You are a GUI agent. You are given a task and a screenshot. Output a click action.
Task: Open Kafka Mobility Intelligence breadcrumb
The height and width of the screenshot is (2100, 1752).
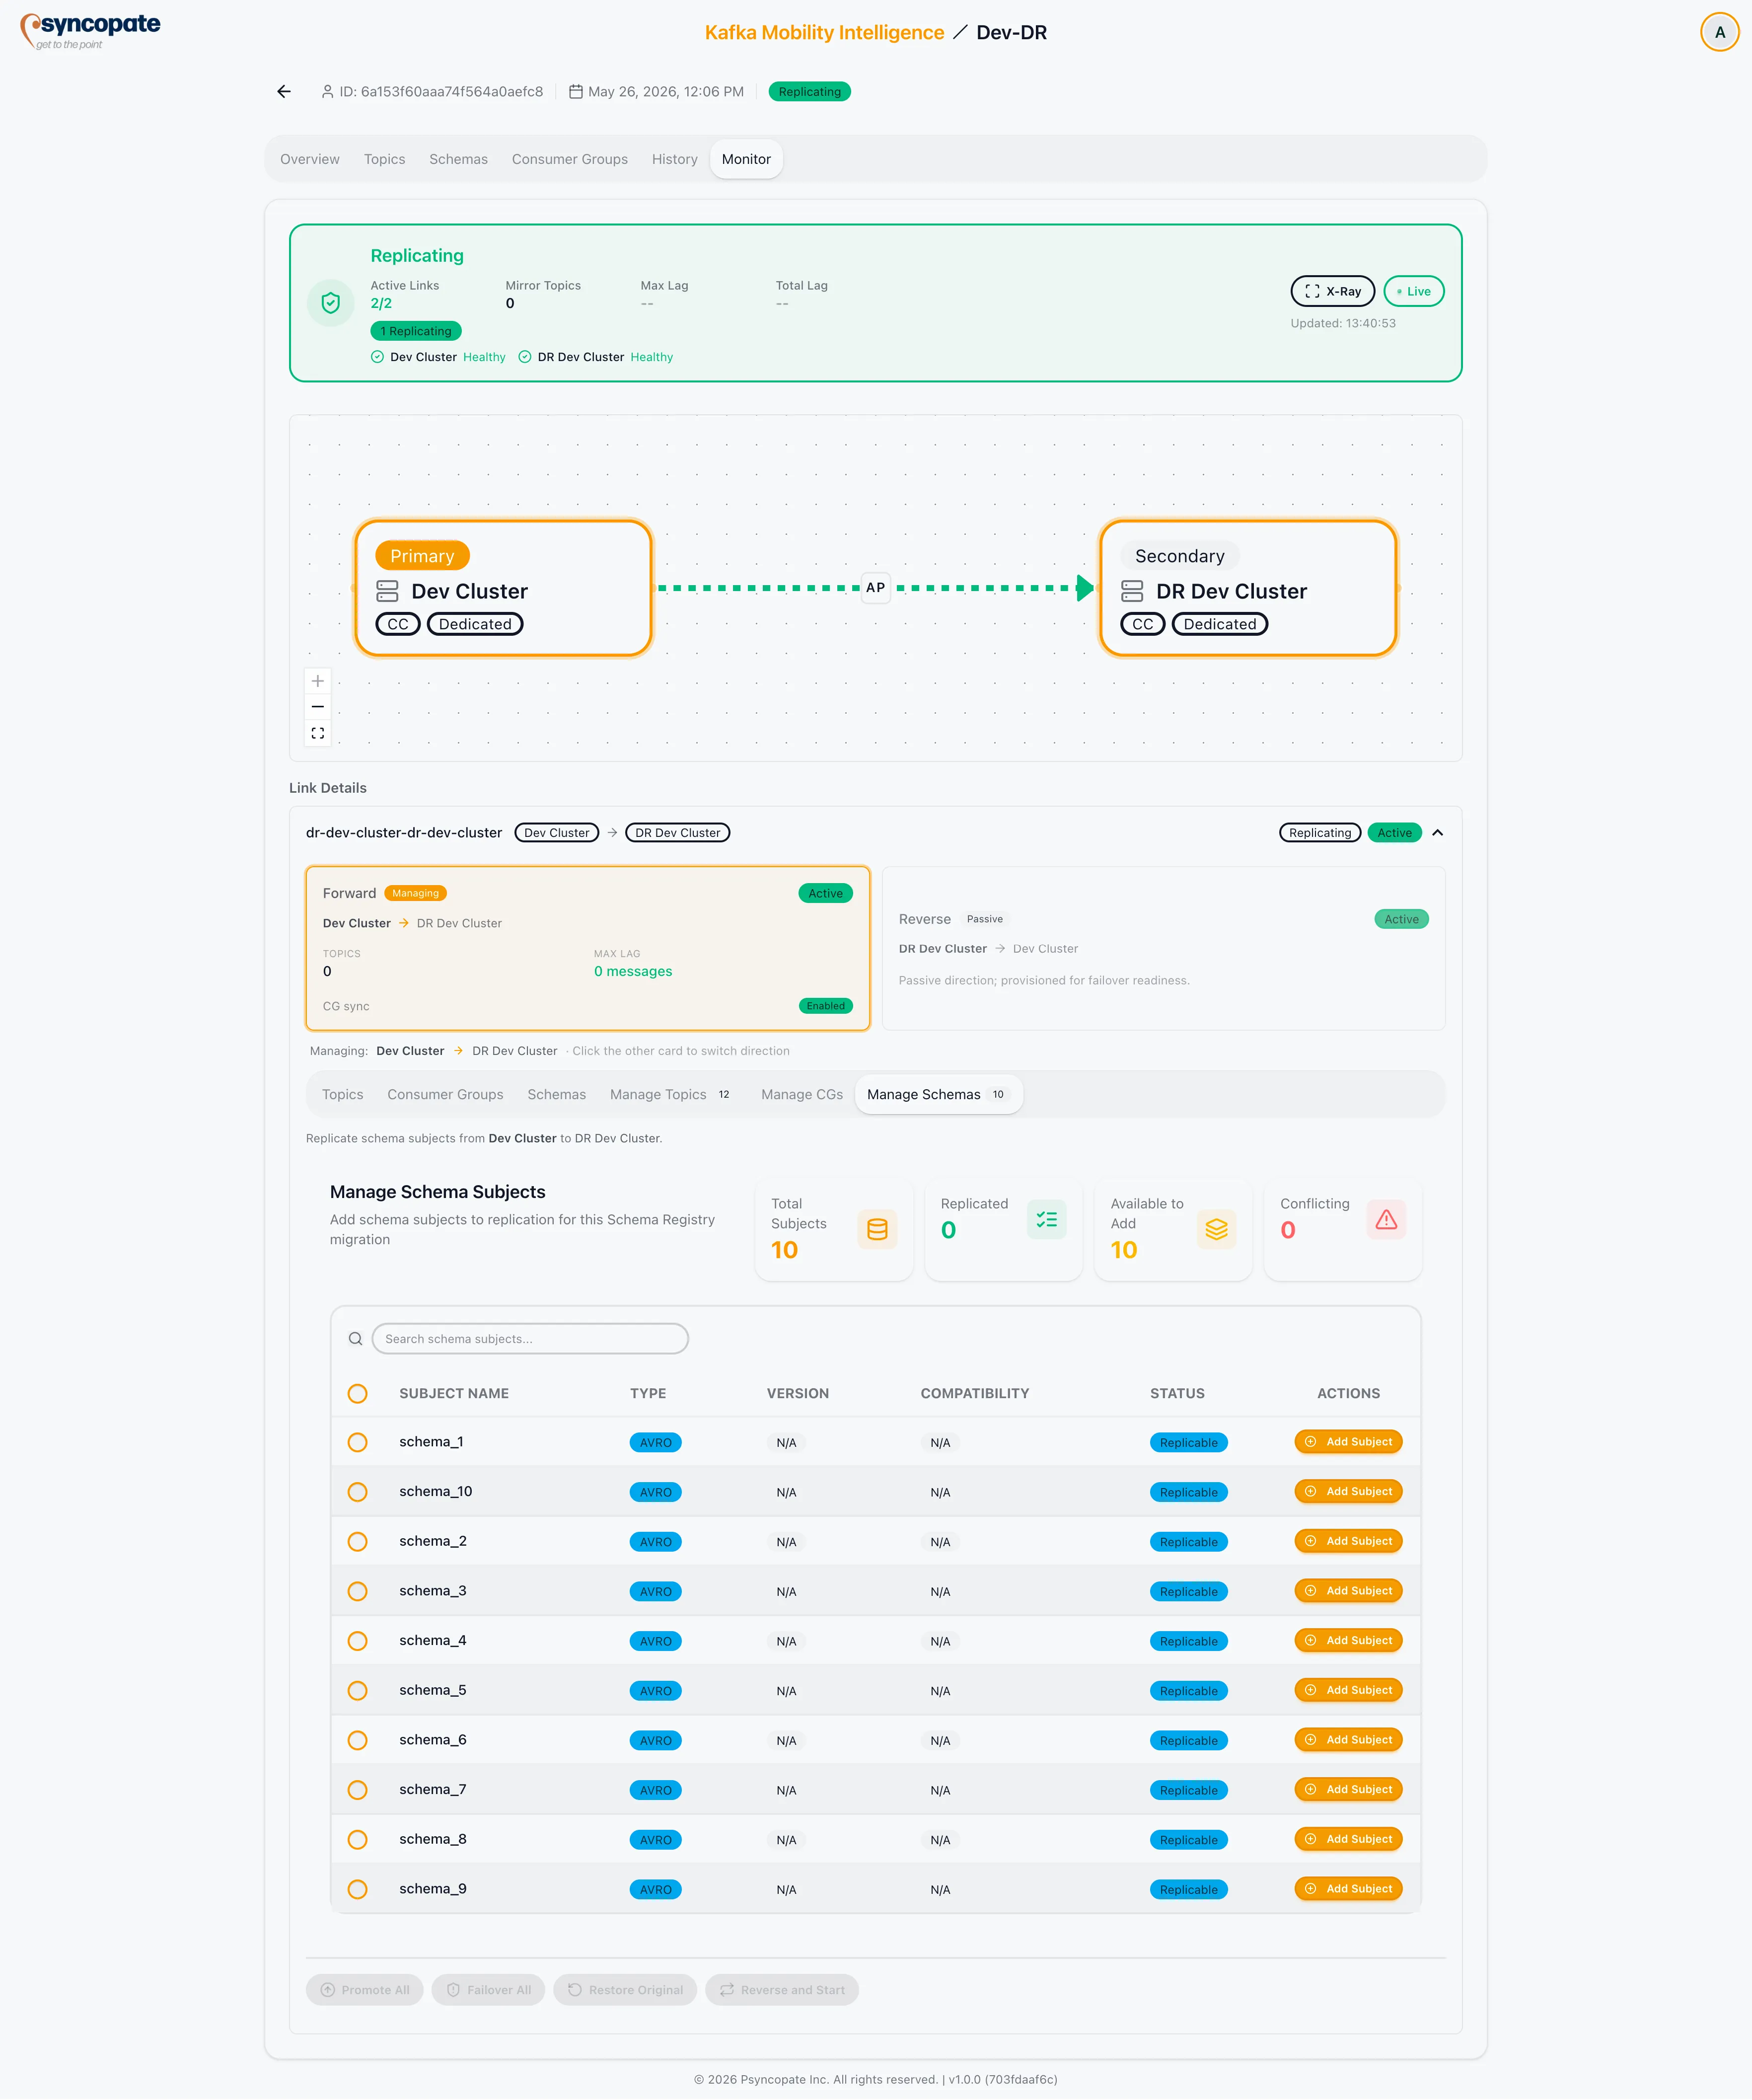click(824, 32)
